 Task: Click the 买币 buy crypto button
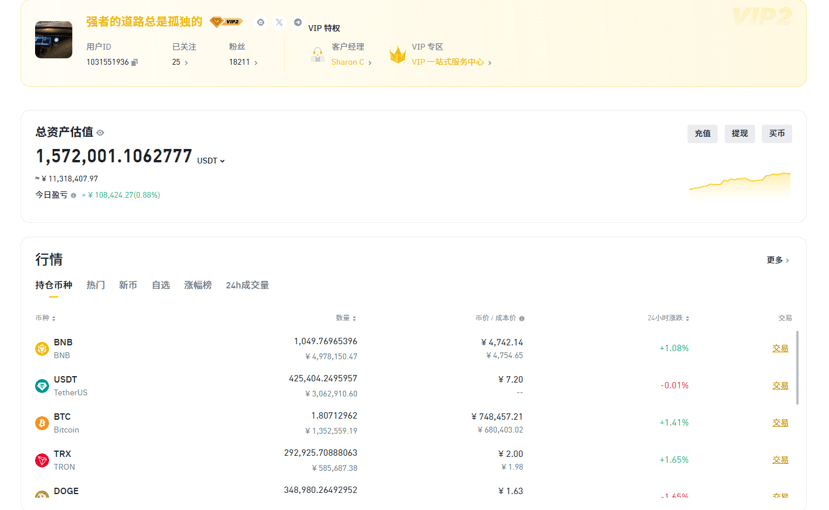(x=777, y=134)
